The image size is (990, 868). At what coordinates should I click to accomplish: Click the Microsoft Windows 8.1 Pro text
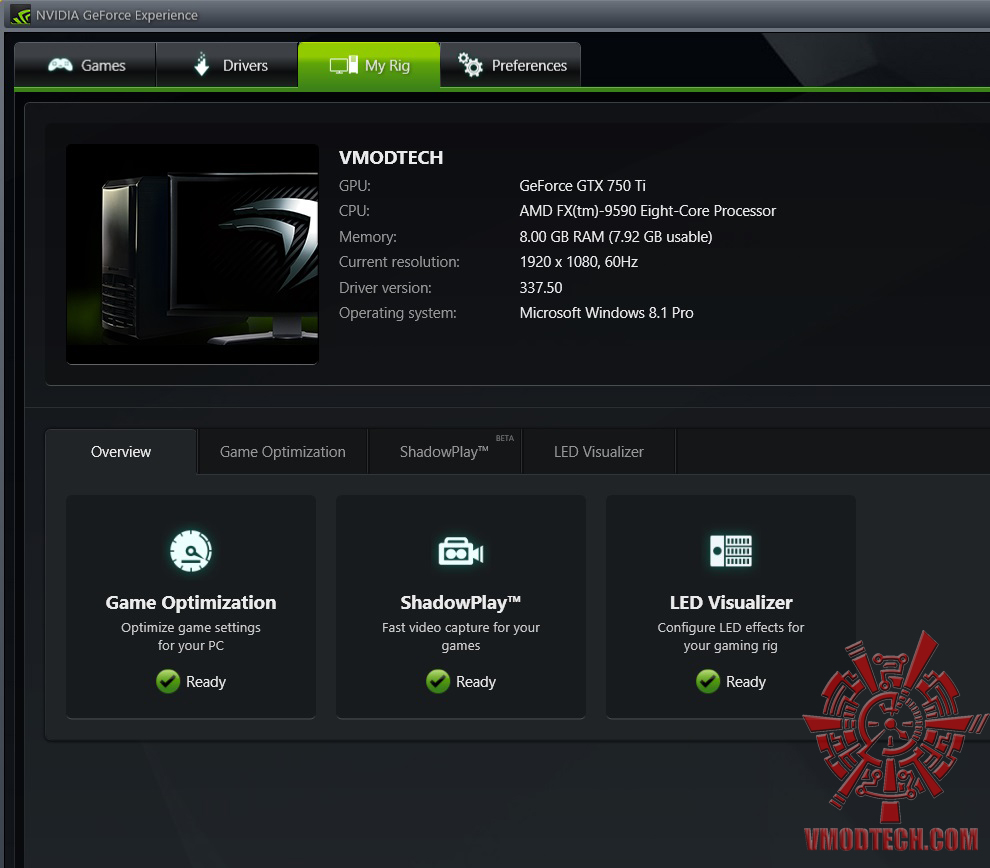coord(606,313)
